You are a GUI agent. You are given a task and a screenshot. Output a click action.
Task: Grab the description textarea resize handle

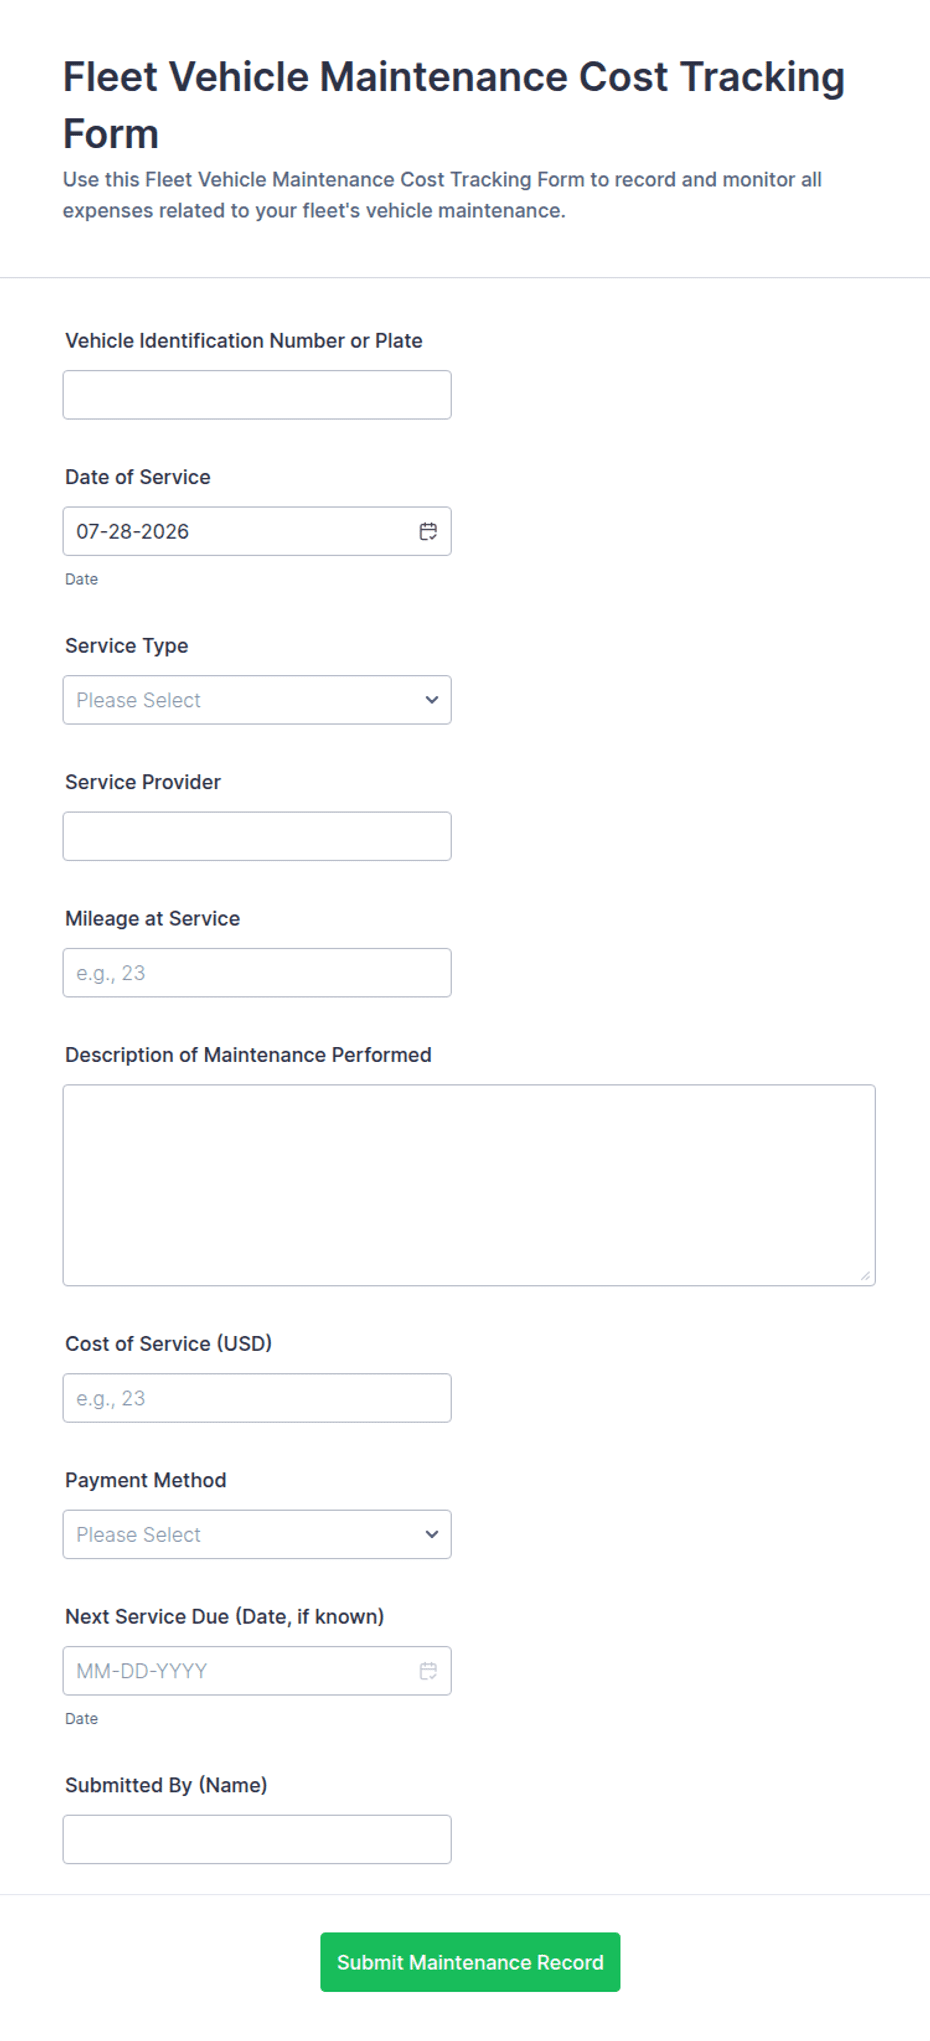(x=865, y=1275)
